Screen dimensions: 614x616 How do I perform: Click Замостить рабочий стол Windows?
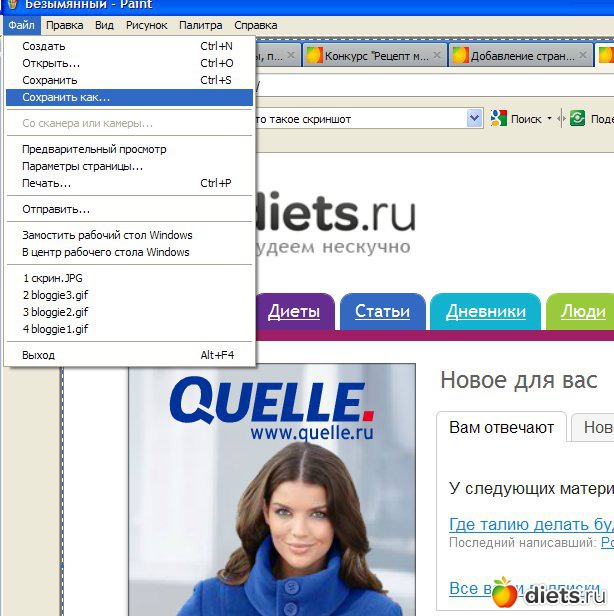107,235
